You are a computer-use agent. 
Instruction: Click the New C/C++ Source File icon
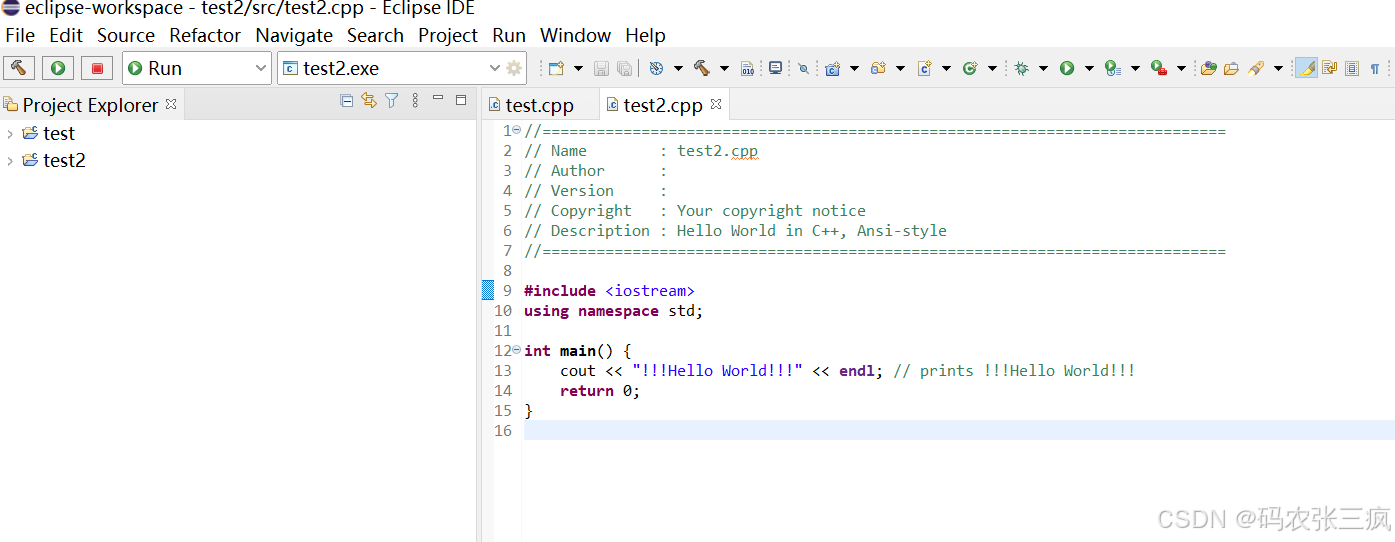pyautogui.click(x=924, y=68)
